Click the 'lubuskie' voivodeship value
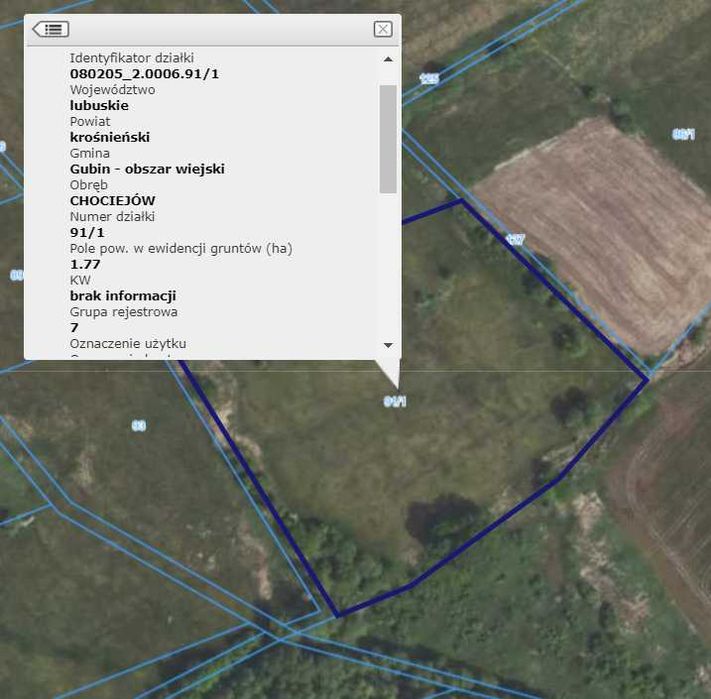711x699 pixels. (x=99, y=106)
